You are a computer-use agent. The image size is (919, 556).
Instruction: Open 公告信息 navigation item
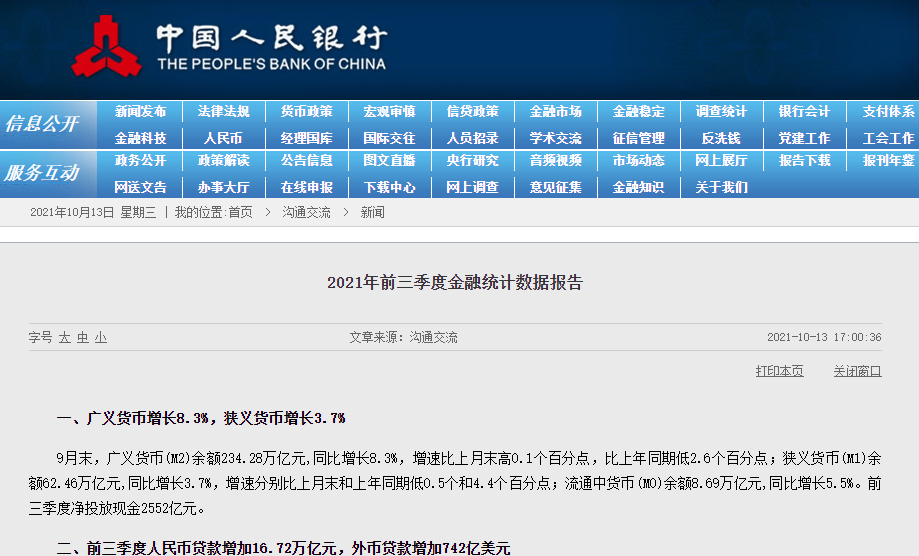pyautogui.click(x=307, y=161)
